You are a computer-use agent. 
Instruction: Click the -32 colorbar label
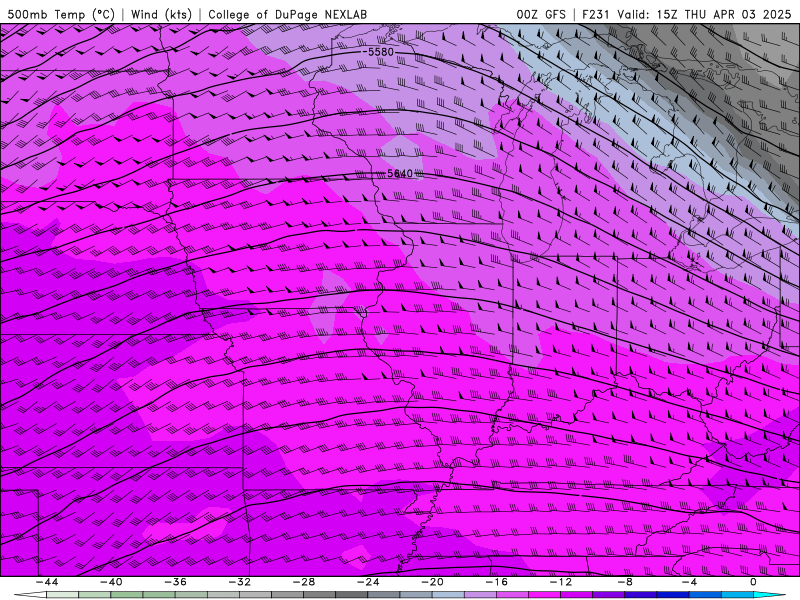(239, 582)
